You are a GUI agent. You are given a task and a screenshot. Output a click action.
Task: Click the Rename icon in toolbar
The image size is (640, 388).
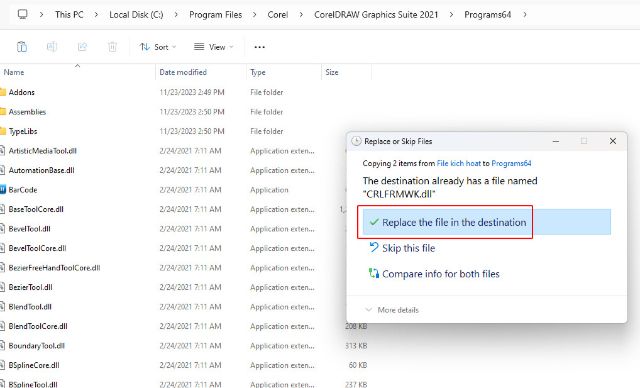click(x=52, y=47)
